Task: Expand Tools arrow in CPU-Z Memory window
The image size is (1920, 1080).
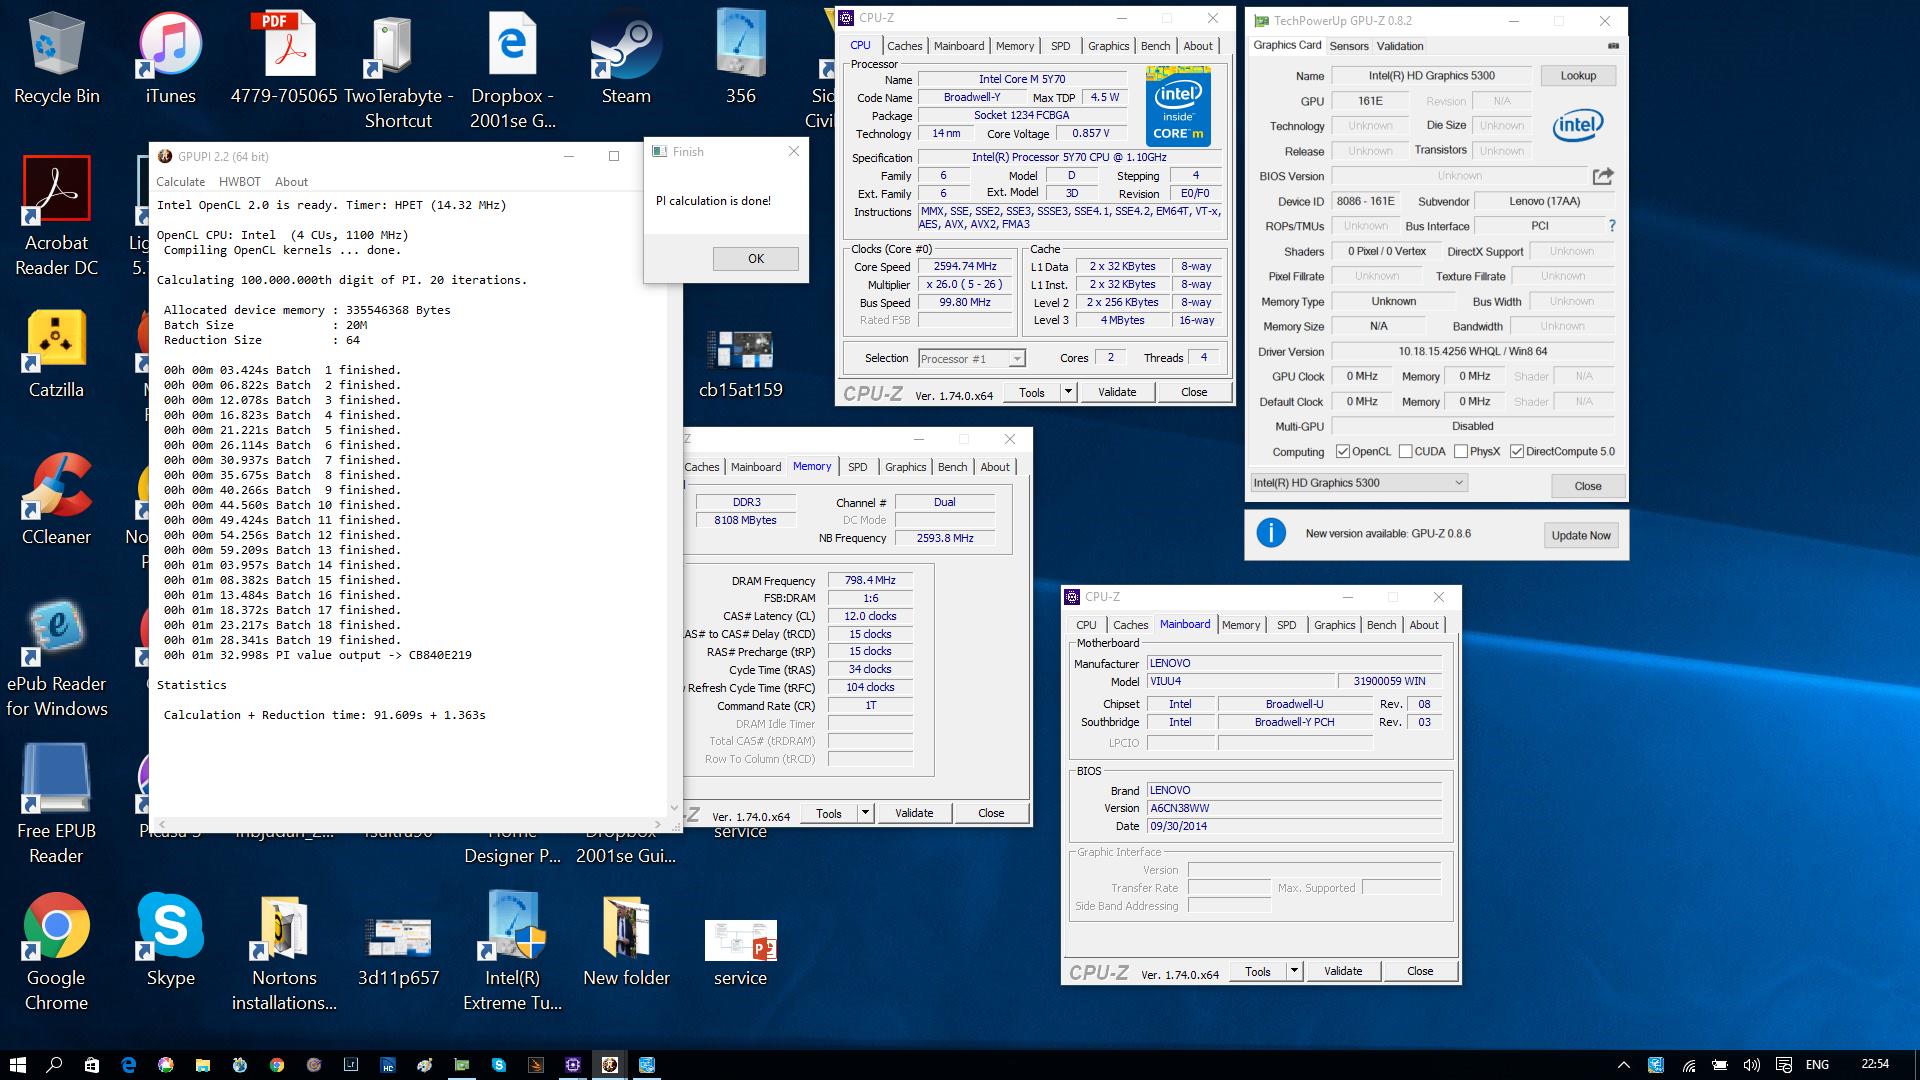Action: (865, 813)
